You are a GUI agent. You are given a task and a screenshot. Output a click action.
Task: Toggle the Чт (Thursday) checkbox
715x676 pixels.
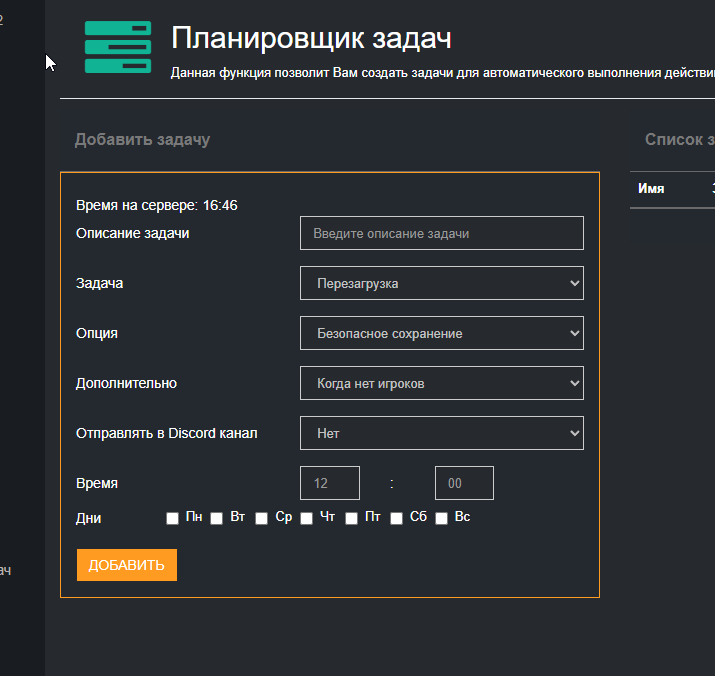point(306,518)
